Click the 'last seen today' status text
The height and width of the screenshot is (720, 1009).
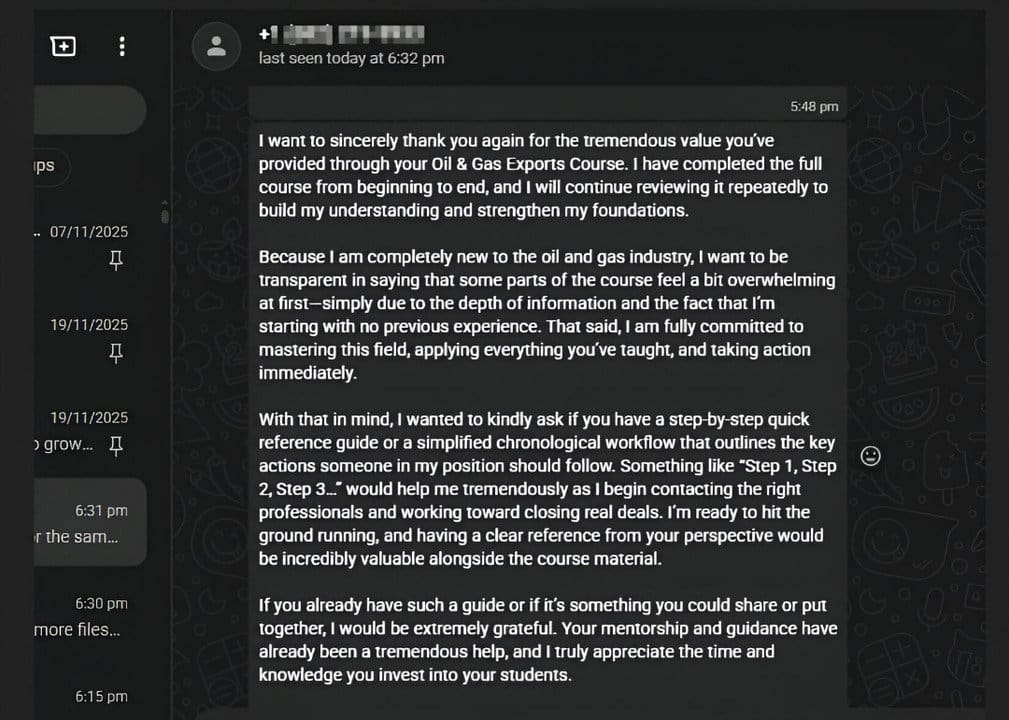click(351, 58)
